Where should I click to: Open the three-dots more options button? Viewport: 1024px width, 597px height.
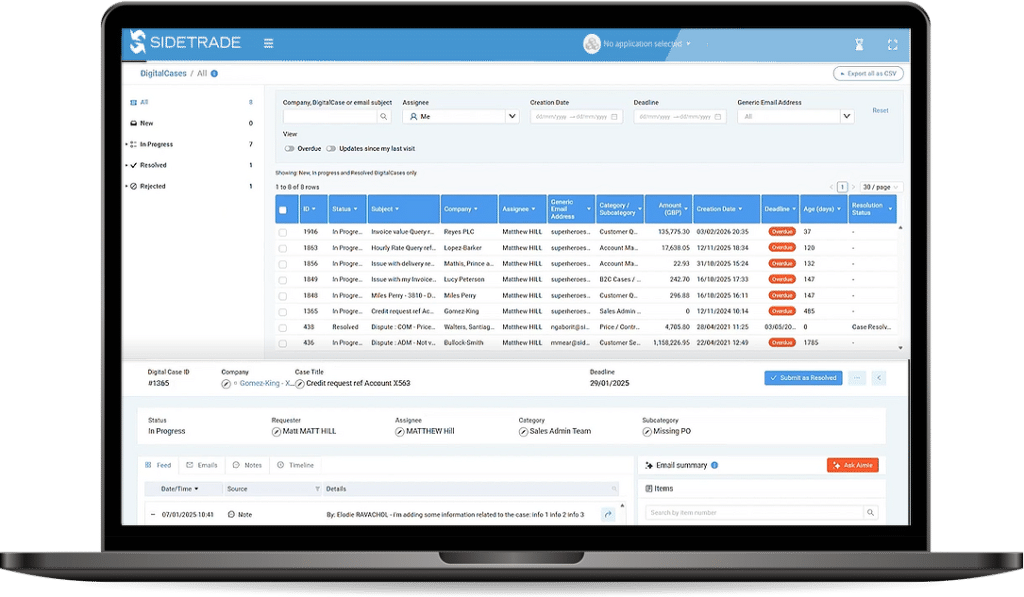click(x=856, y=378)
